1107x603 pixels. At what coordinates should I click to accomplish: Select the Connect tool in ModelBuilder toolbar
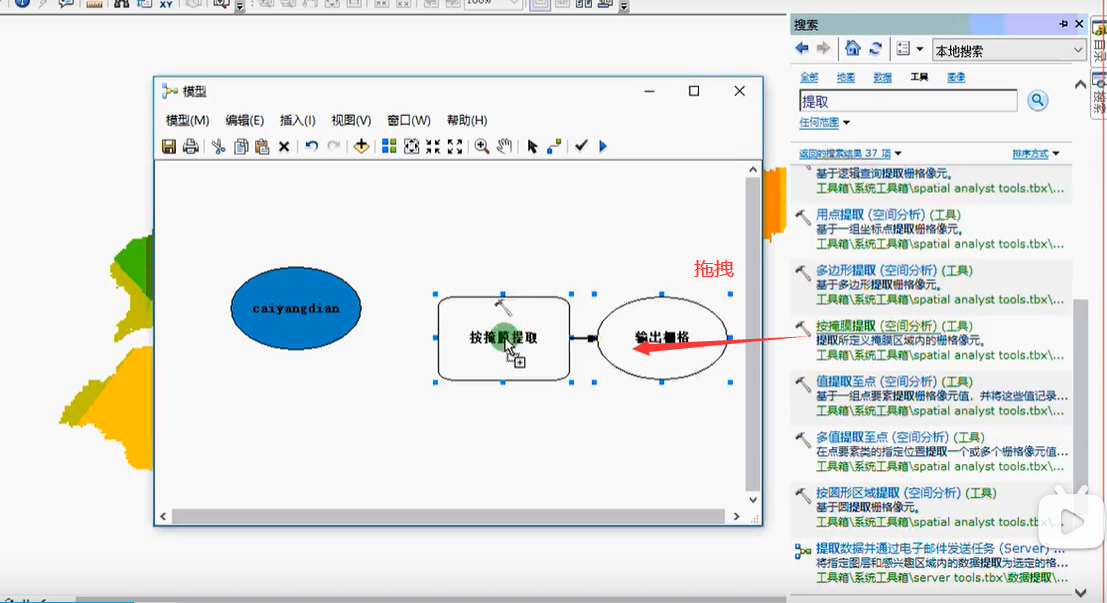pos(554,146)
